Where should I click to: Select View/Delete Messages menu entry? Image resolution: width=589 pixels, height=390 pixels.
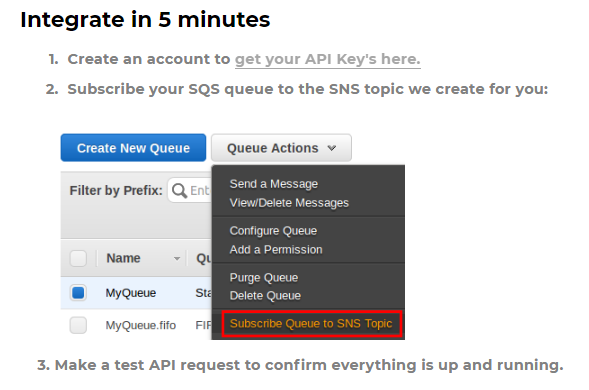coord(289,203)
